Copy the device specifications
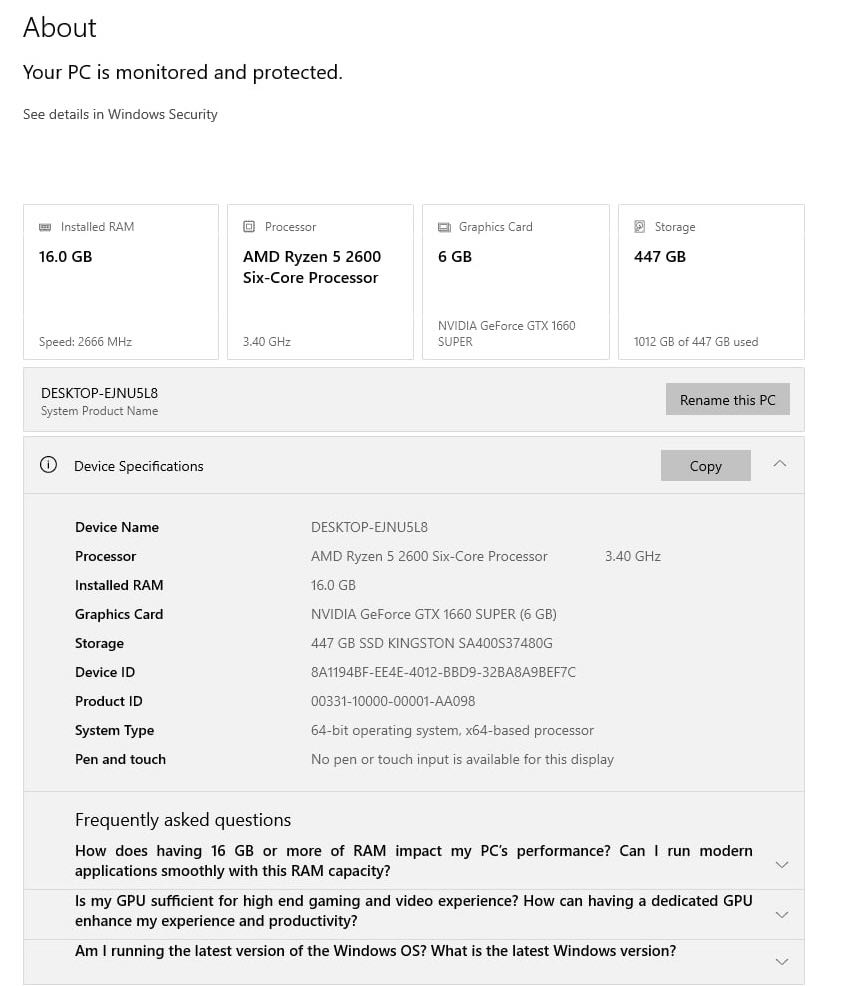 click(705, 466)
